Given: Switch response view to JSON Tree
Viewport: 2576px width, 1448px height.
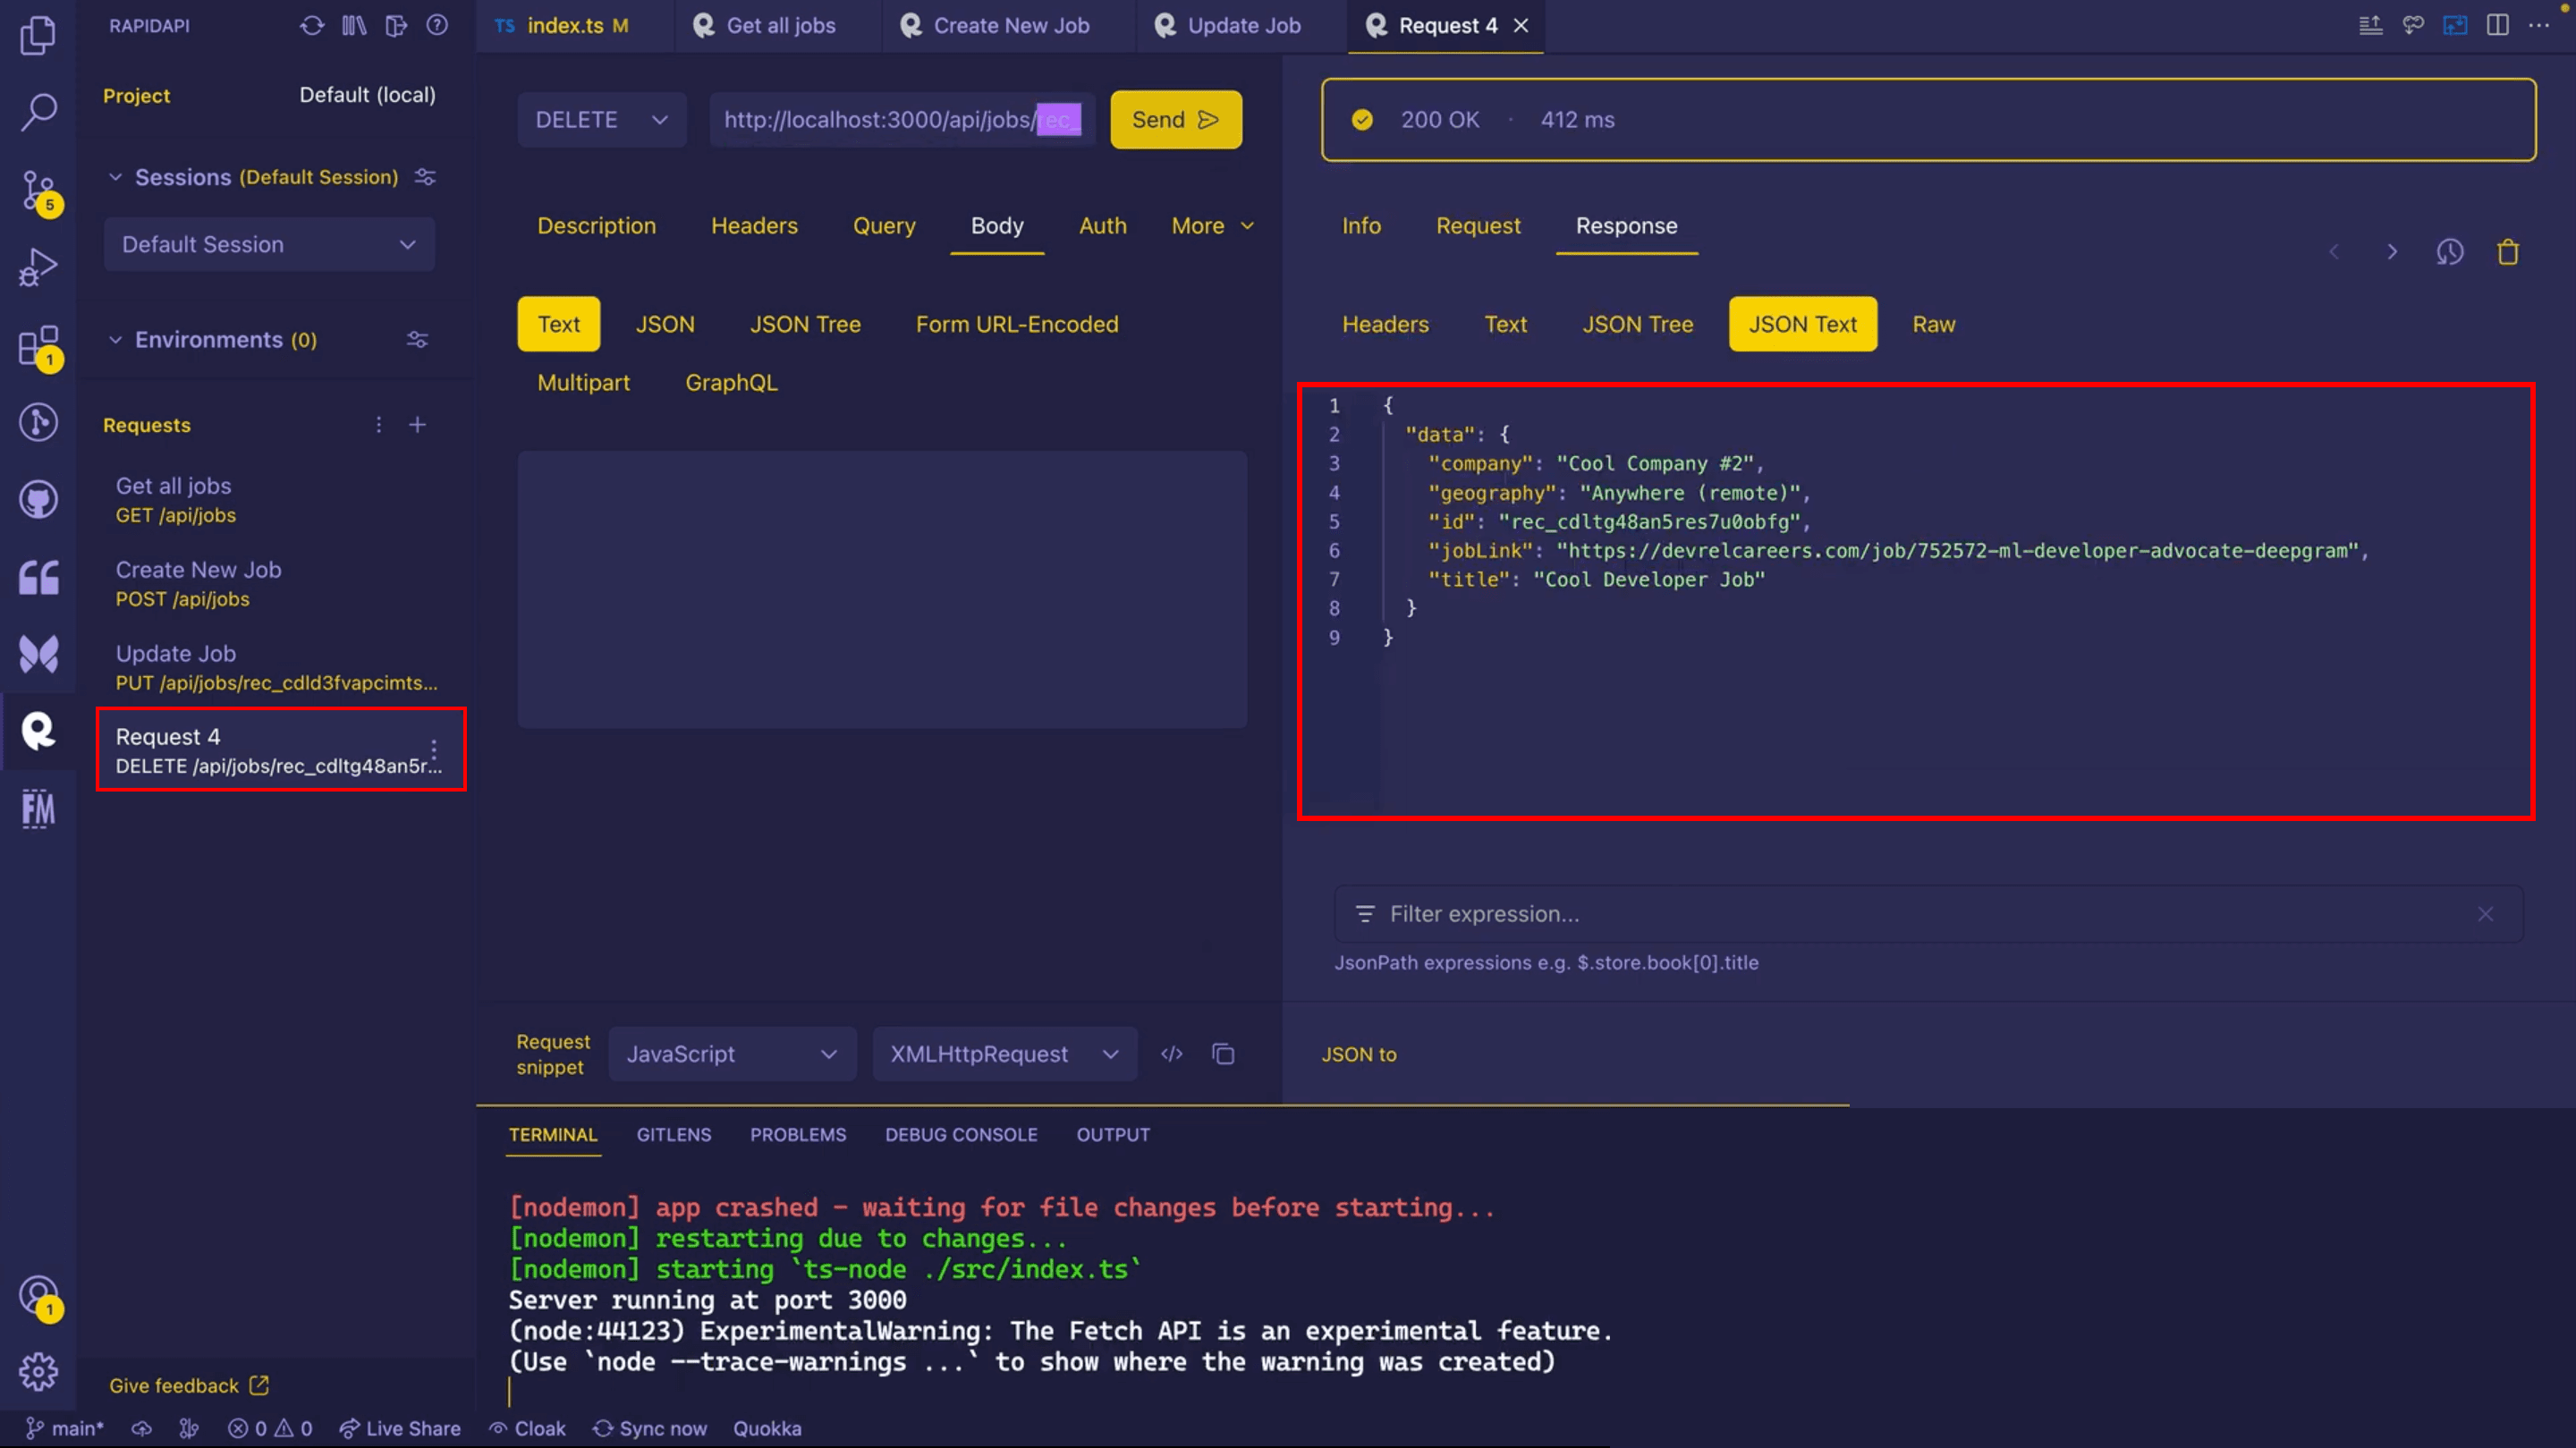Looking at the screenshot, I should point(1637,324).
